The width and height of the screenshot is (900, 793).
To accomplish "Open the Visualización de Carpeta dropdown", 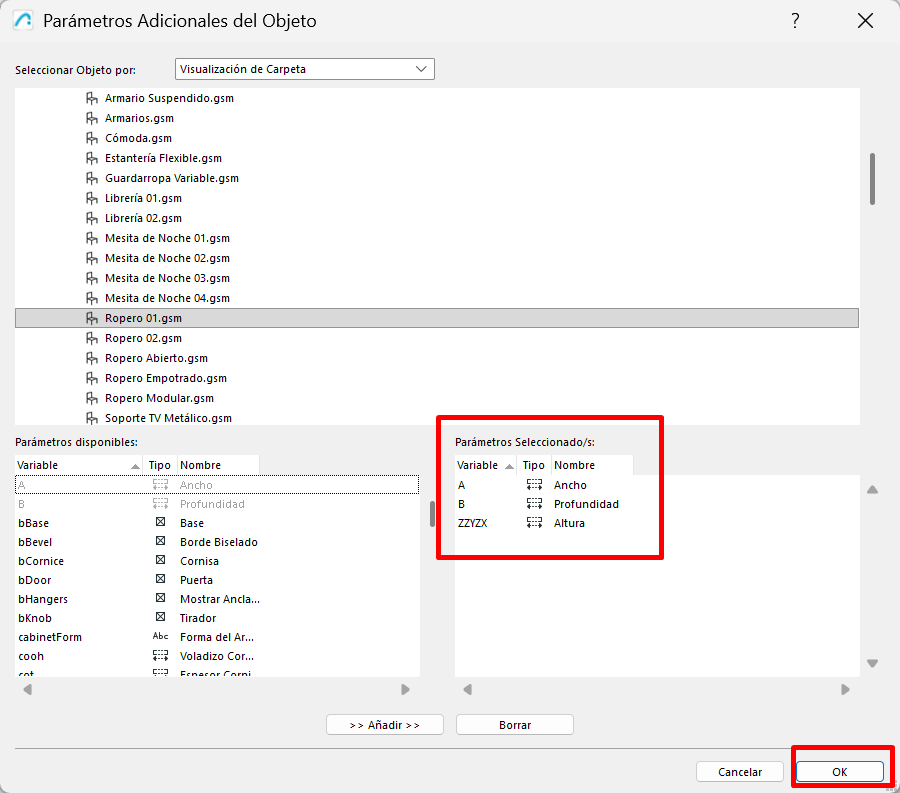I will point(304,69).
